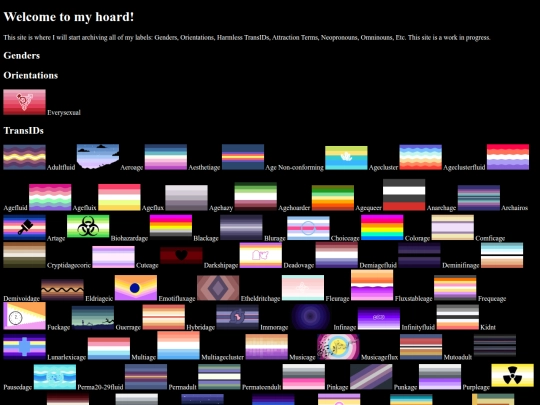Click the Multiagecluster orange-blue flag

[x=178, y=346]
